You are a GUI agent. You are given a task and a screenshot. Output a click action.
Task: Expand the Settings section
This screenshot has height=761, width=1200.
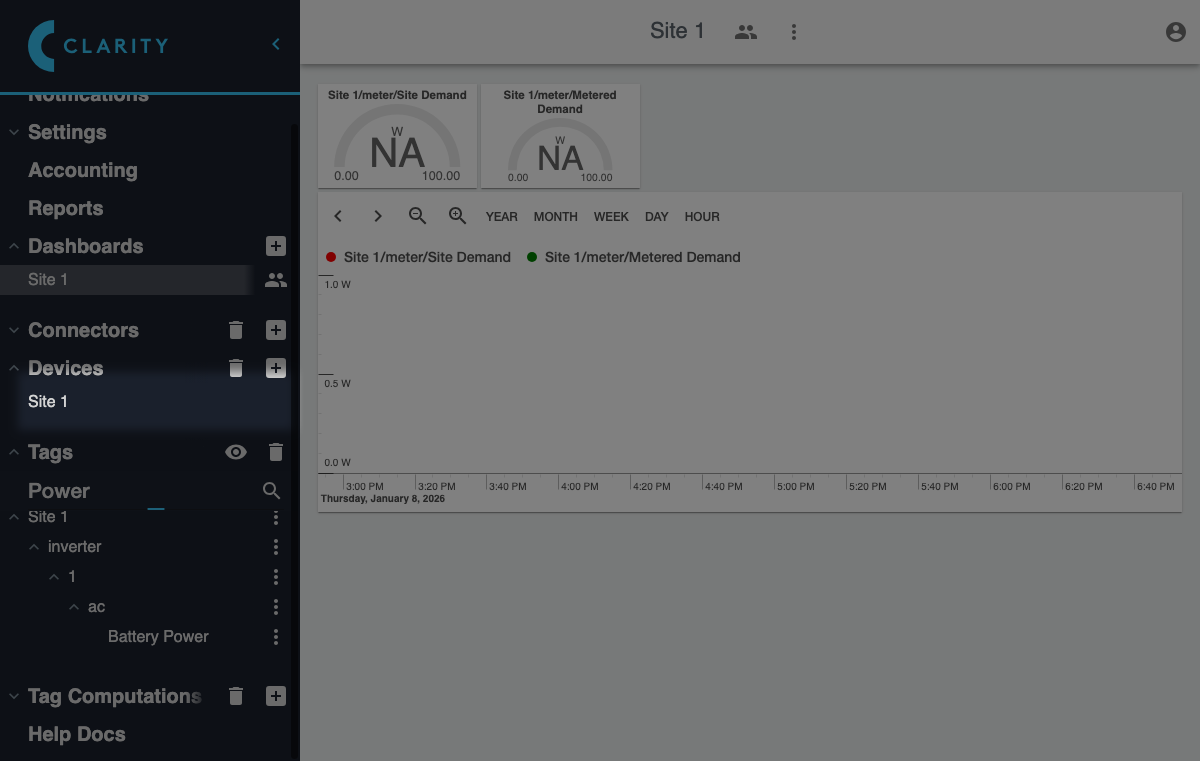14,132
